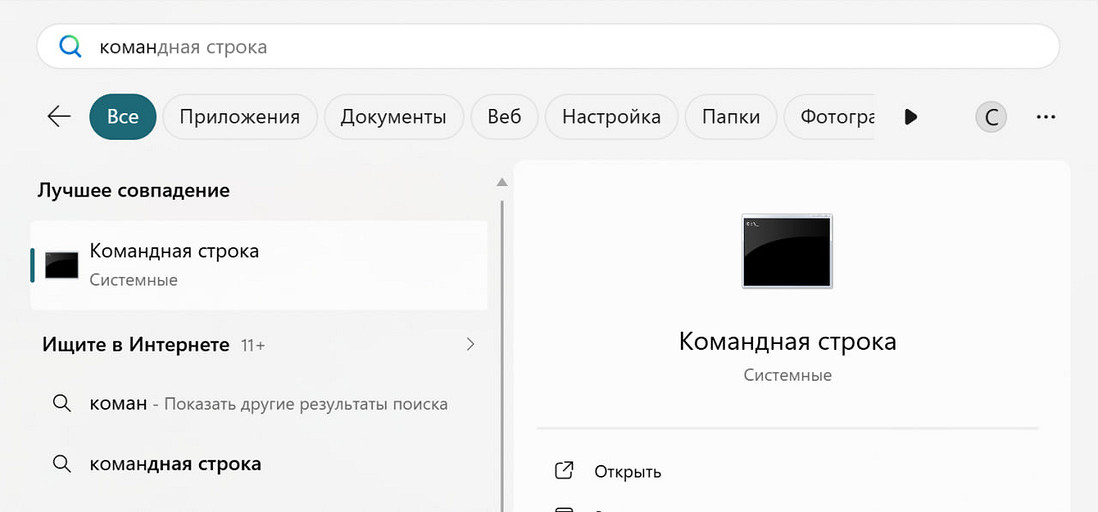Select the Настройка filter tab
Image resolution: width=1098 pixels, height=512 pixels.
pyautogui.click(x=611, y=117)
